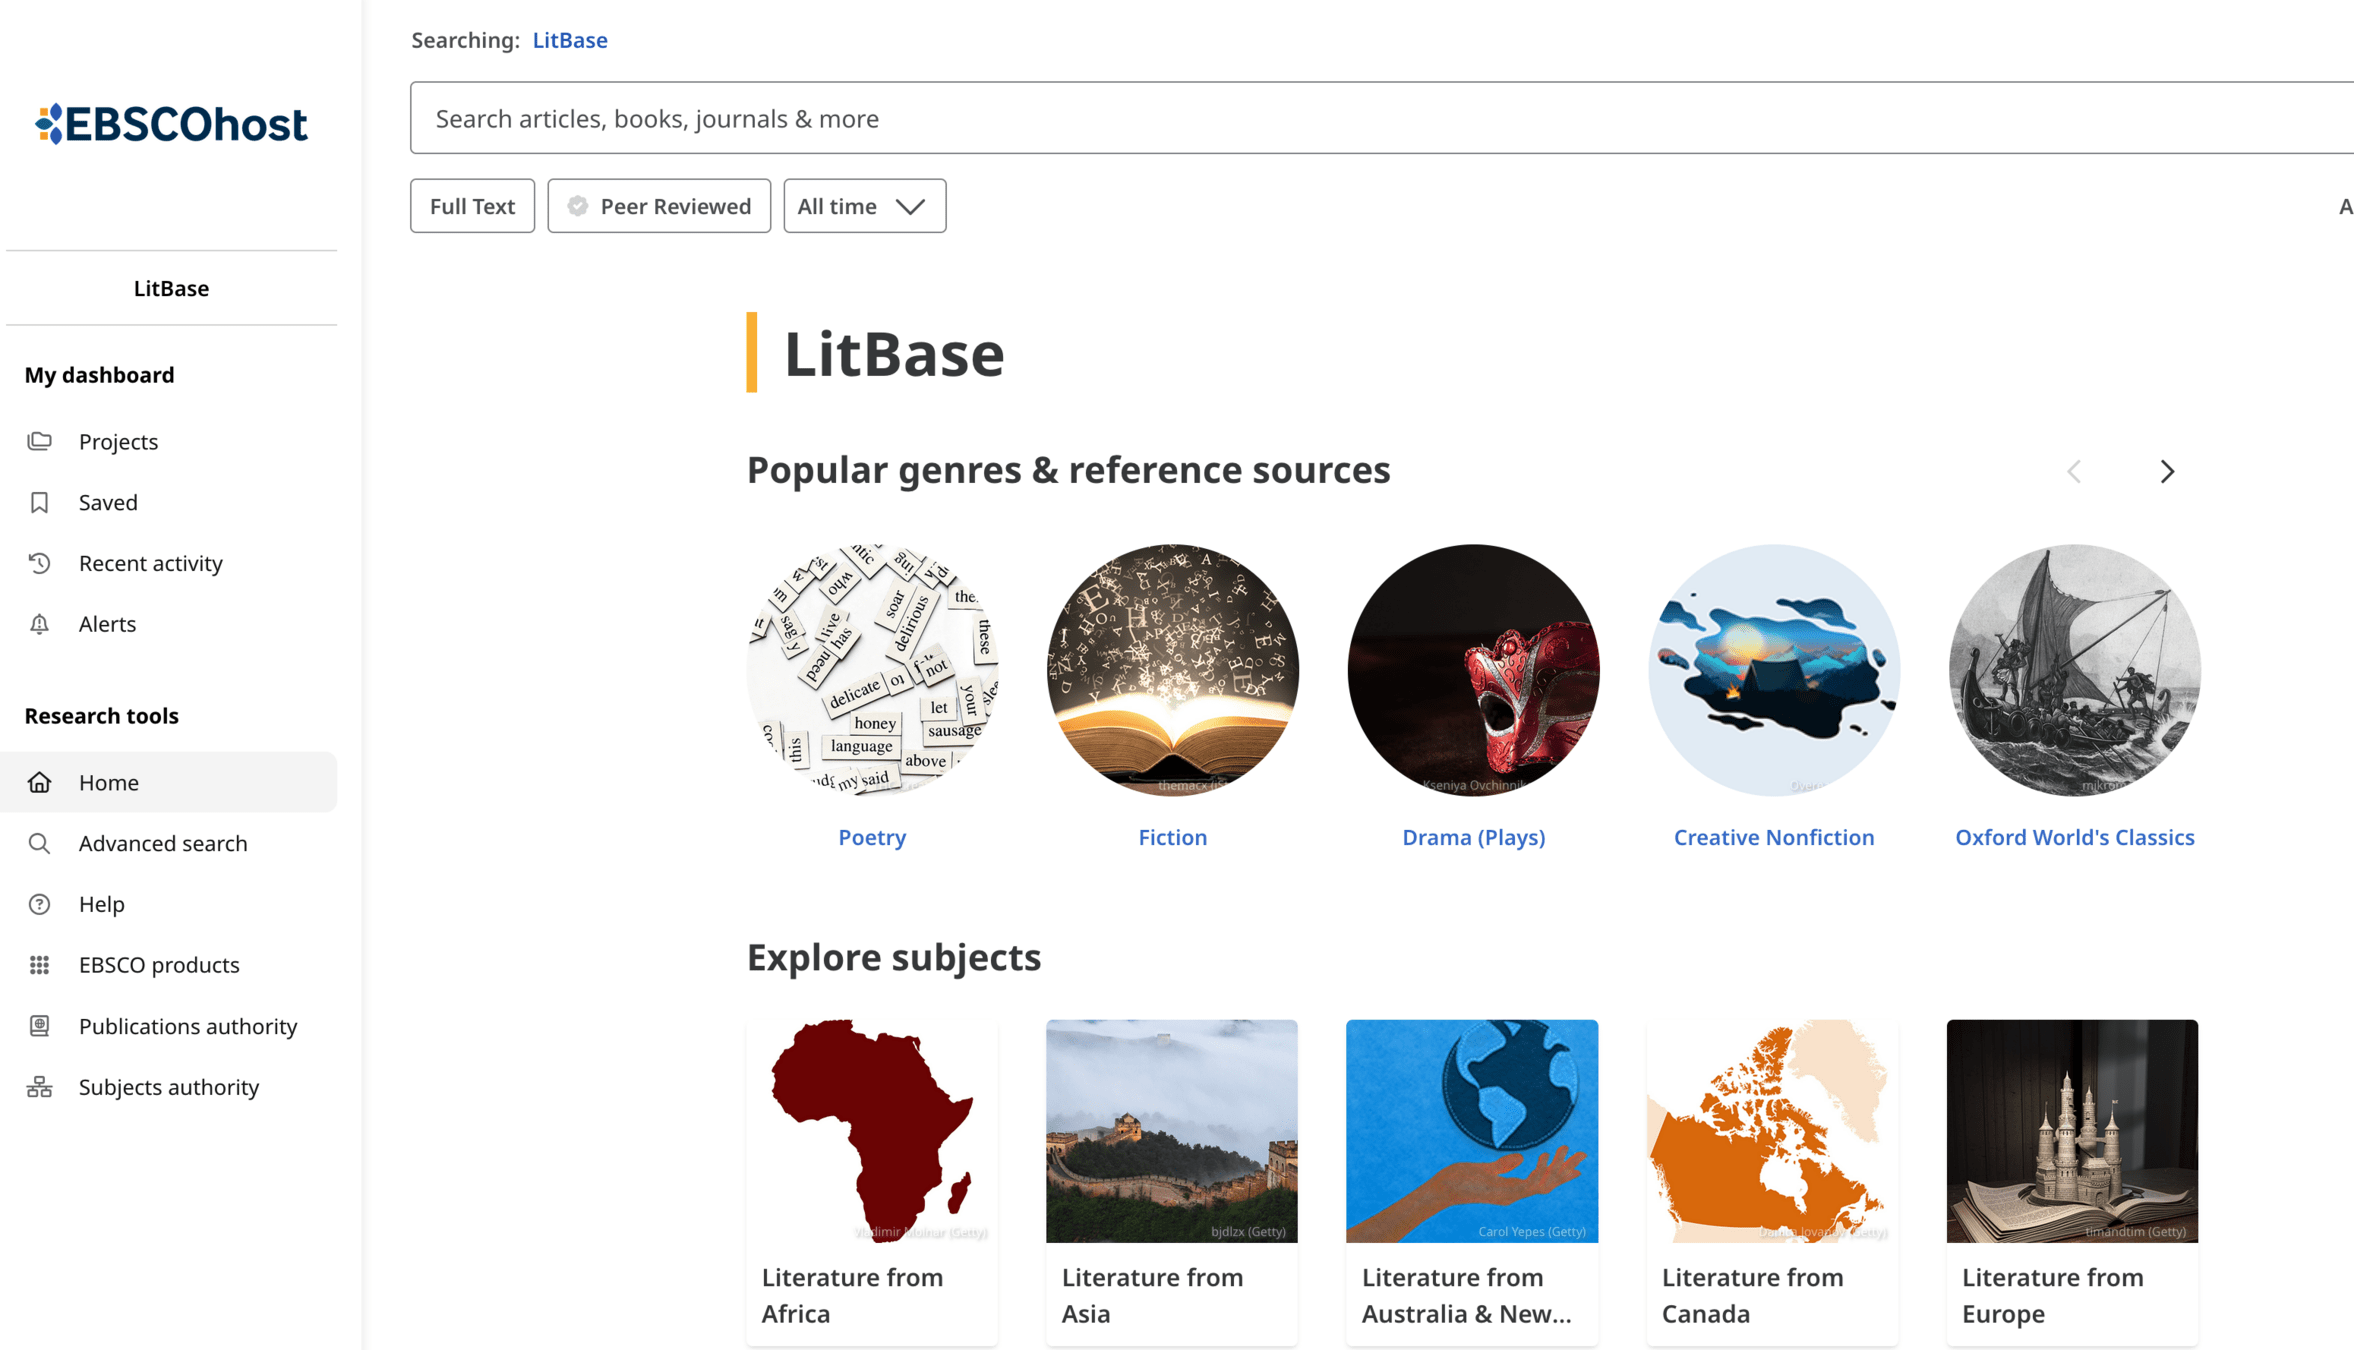The height and width of the screenshot is (1350, 2354).
Task: Click the Help question mark icon
Action: point(39,904)
